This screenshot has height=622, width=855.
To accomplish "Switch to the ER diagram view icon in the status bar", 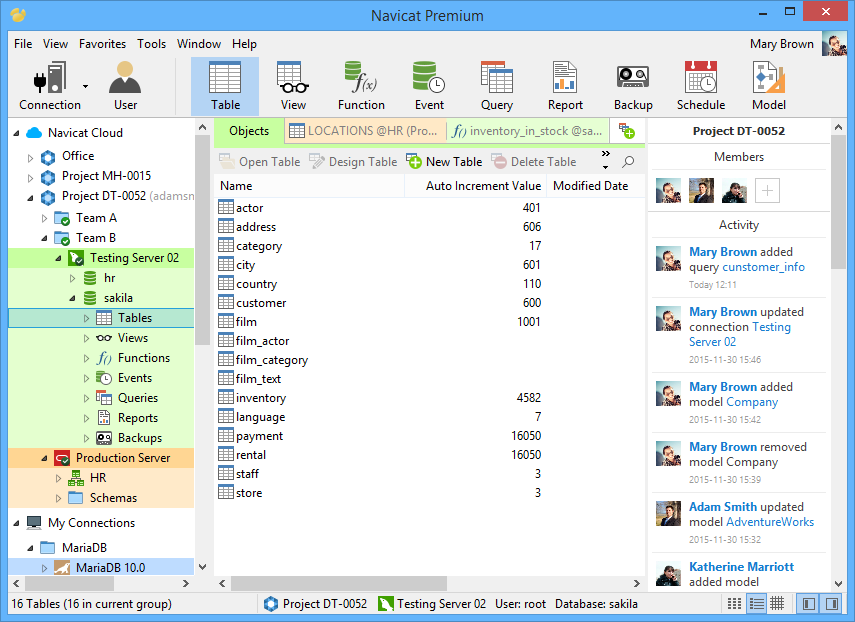I will [777, 603].
